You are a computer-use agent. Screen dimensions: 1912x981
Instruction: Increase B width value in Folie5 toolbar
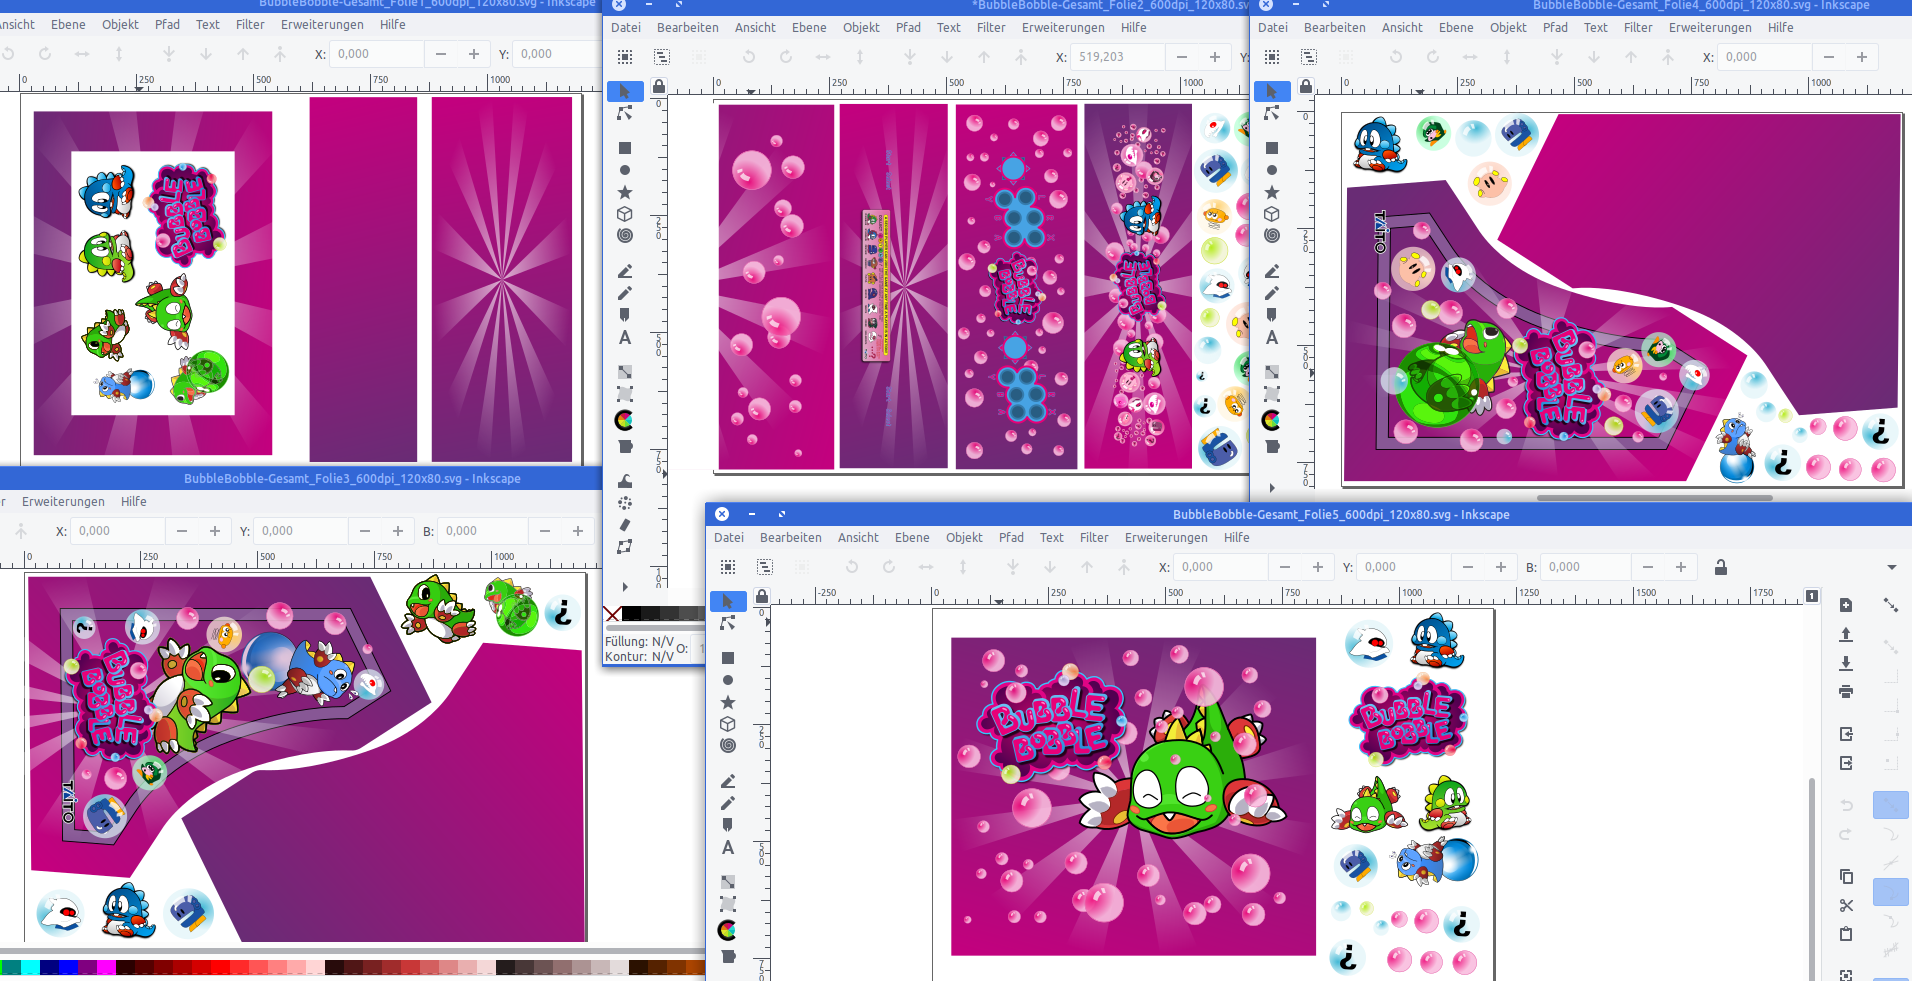coord(1681,567)
